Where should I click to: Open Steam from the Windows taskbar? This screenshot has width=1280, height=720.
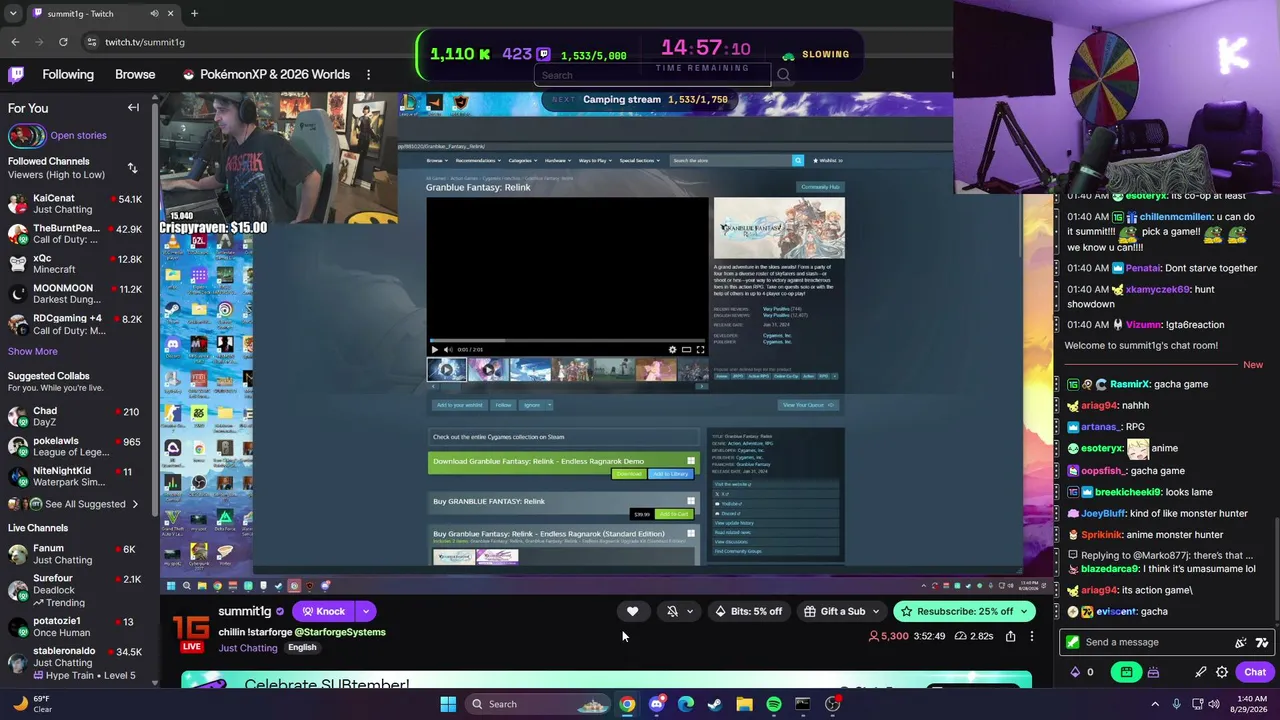coord(715,704)
